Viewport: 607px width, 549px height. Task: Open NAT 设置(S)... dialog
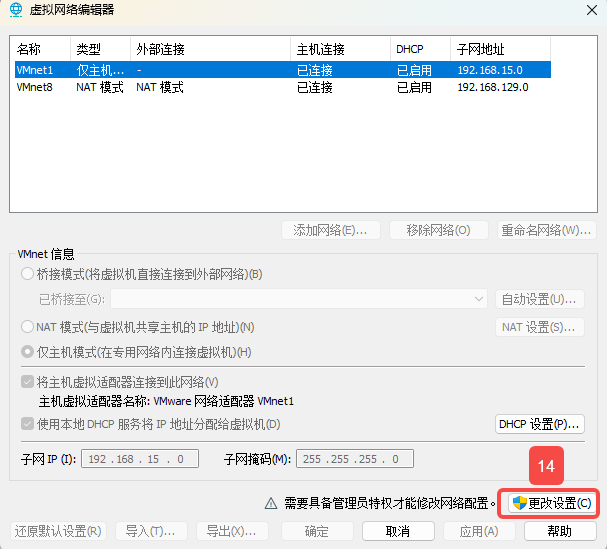540,327
